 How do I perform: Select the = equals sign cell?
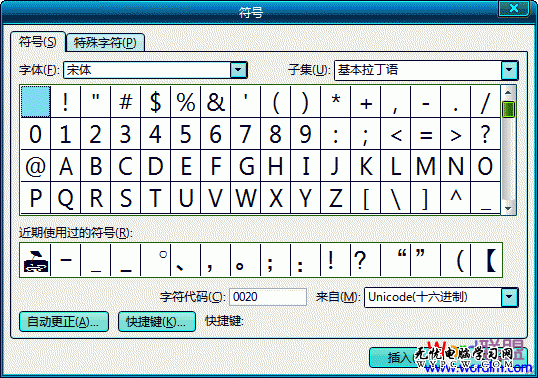click(425, 134)
